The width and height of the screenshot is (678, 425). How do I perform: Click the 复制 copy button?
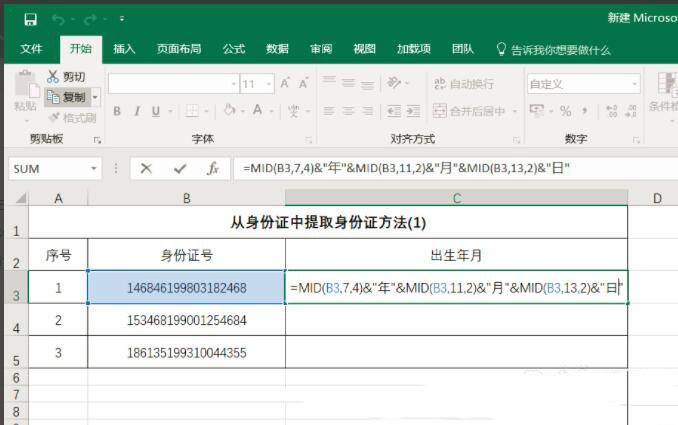[x=67, y=97]
